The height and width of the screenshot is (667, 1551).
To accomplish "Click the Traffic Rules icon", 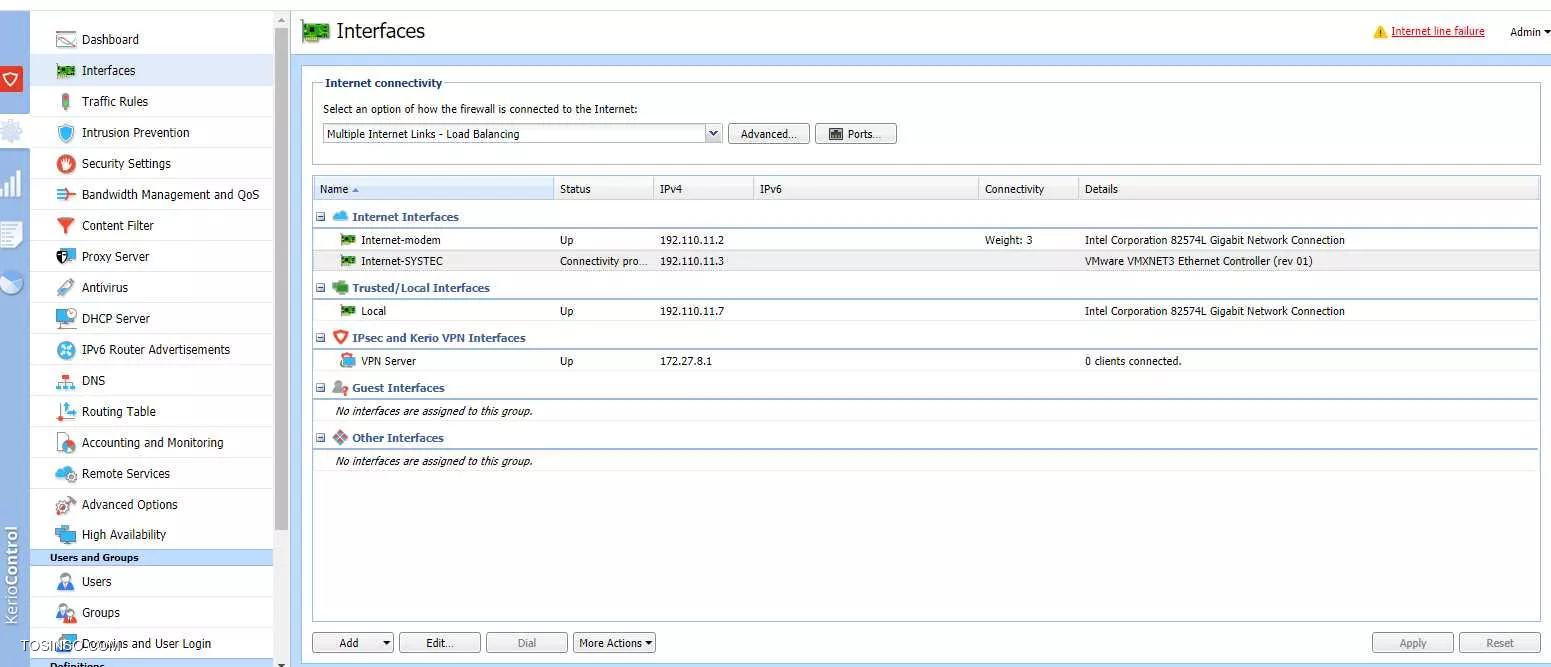I will 66,102.
